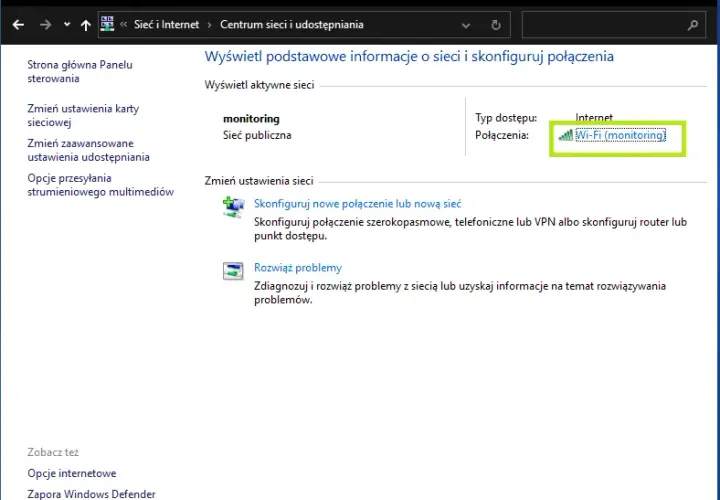Click the Wi-Fi signal strength icon
Image resolution: width=720 pixels, height=500 pixels.
(x=566, y=135)
